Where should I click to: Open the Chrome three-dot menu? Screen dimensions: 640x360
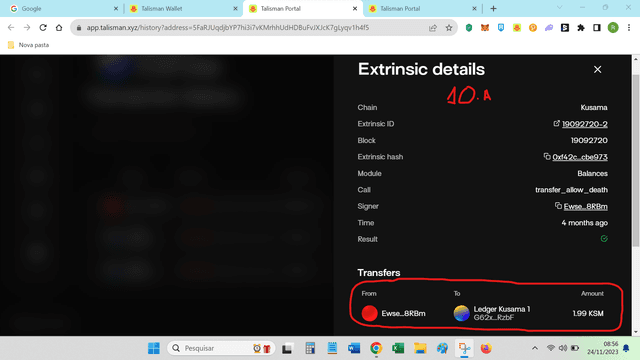tap(629, 28)
